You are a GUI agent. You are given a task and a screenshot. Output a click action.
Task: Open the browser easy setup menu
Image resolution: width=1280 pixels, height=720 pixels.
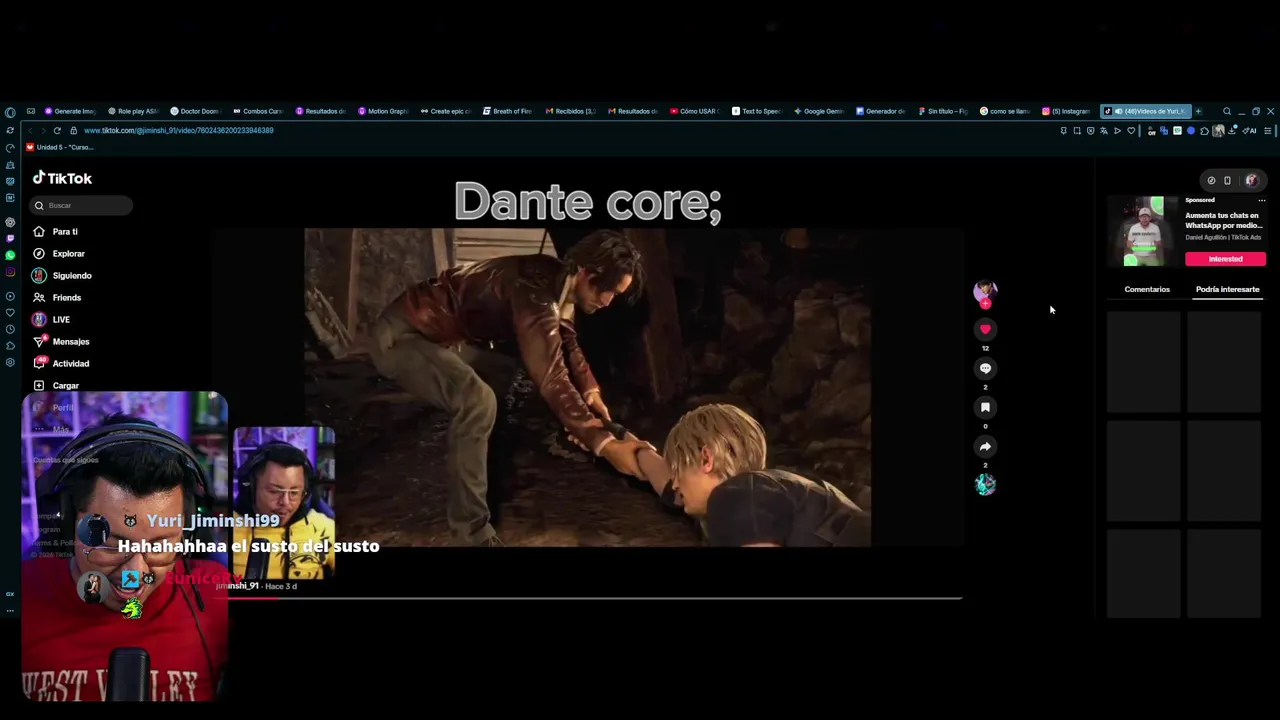(x=1267, y=131)
